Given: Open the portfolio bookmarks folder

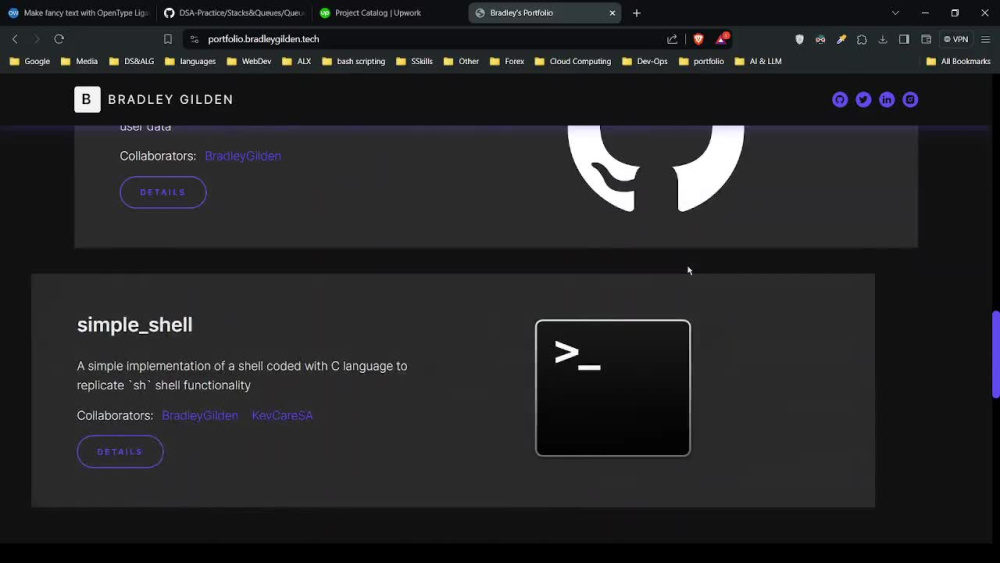Looking at the screenshot, I should pos(702,61).
